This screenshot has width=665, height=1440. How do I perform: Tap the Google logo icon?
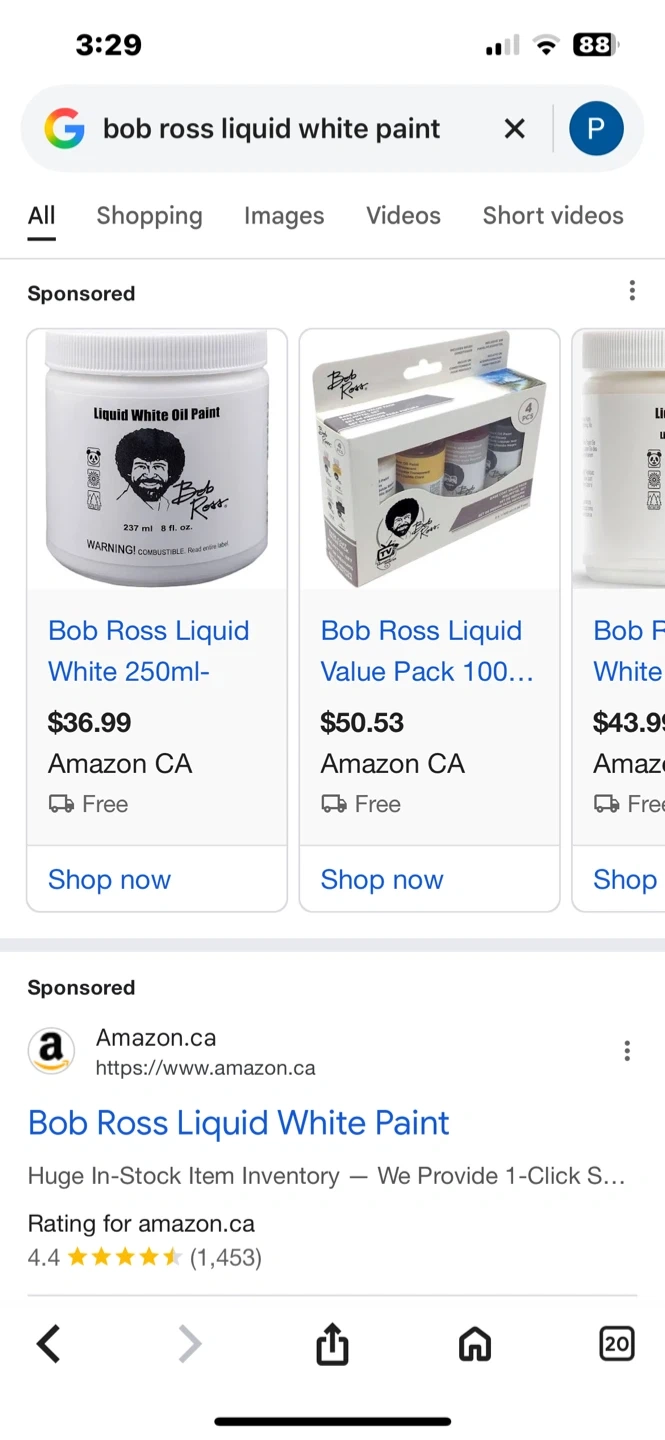[x=64, y=129]
